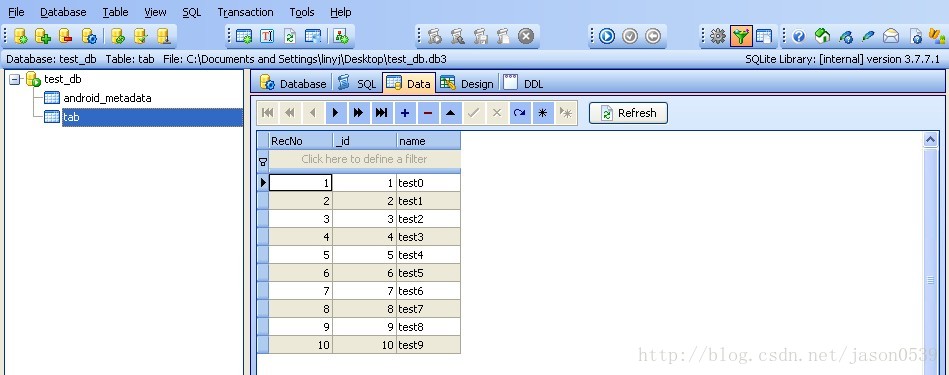Click the database icon with red minus
The image size is (949, 375).
pos(65,36)
